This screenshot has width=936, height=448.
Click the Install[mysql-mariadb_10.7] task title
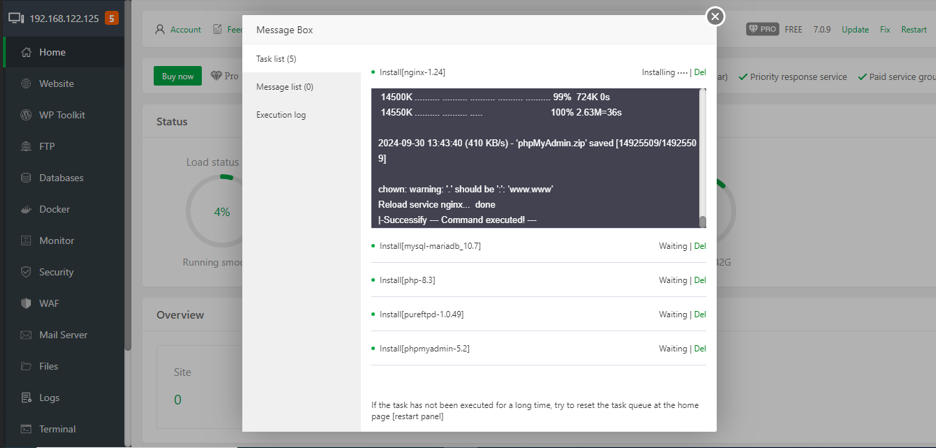pos(430,246)
